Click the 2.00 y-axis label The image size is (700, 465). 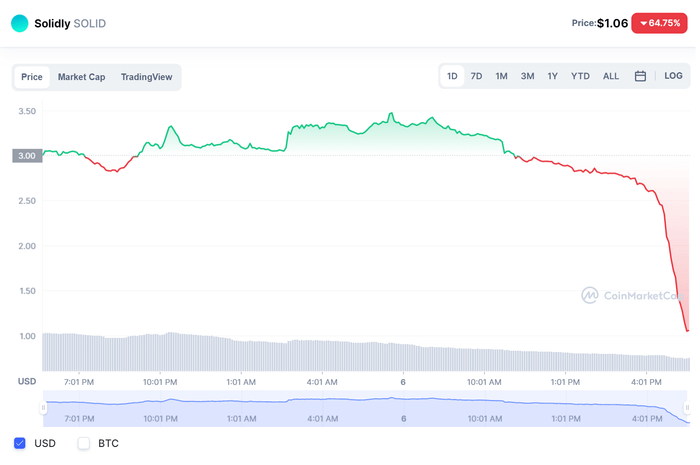27,246
